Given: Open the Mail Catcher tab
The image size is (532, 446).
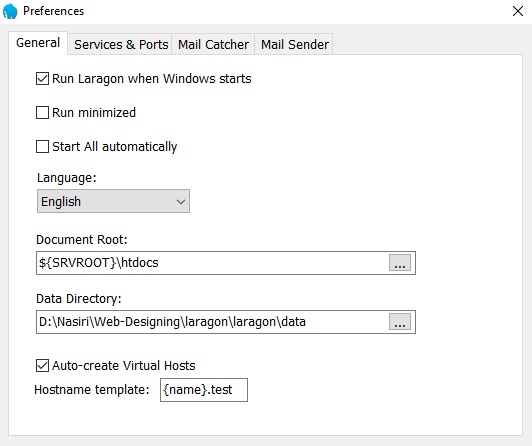Looking at the screenshot, I should pyautogui.click(x=213, y=44).
